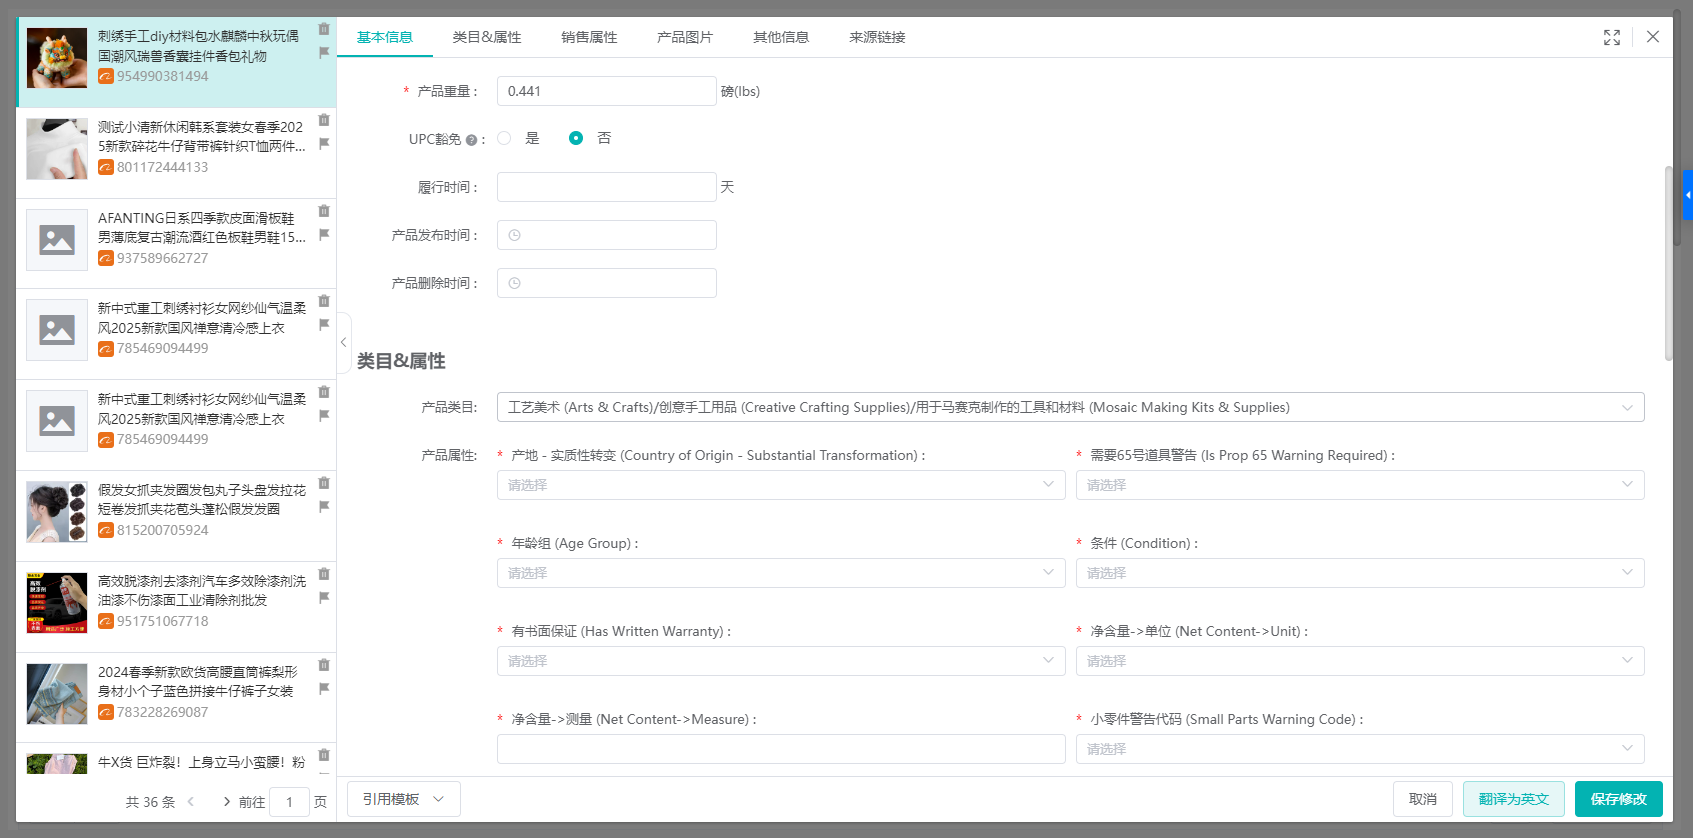Click the 翻译为英文 button
The width and height of the screenshot is (1693, 838).
pos(1513,799)
